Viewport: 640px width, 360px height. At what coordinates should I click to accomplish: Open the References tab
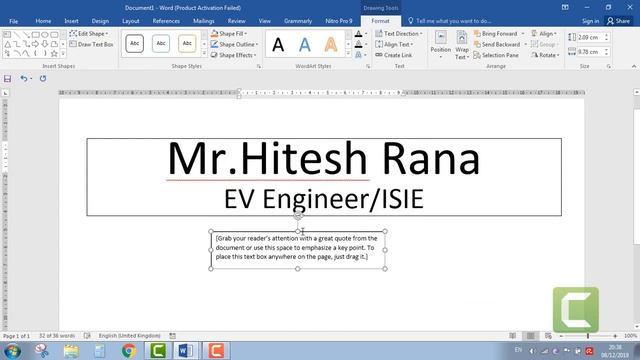click(166, 21)
